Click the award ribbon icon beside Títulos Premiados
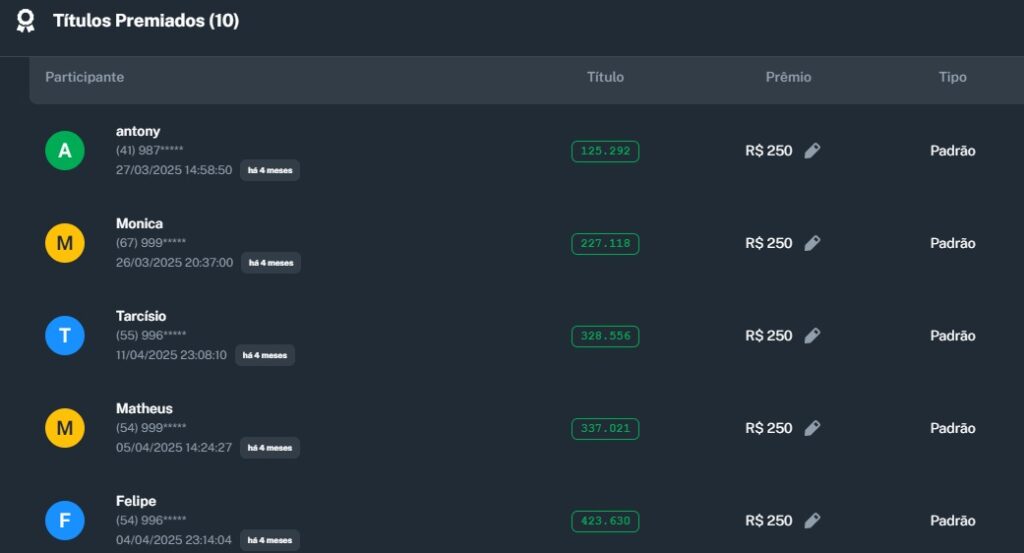 coord(26,21)
